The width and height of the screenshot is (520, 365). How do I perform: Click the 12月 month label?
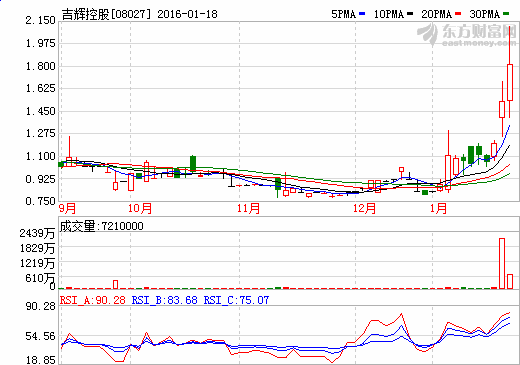coord(364,209)
